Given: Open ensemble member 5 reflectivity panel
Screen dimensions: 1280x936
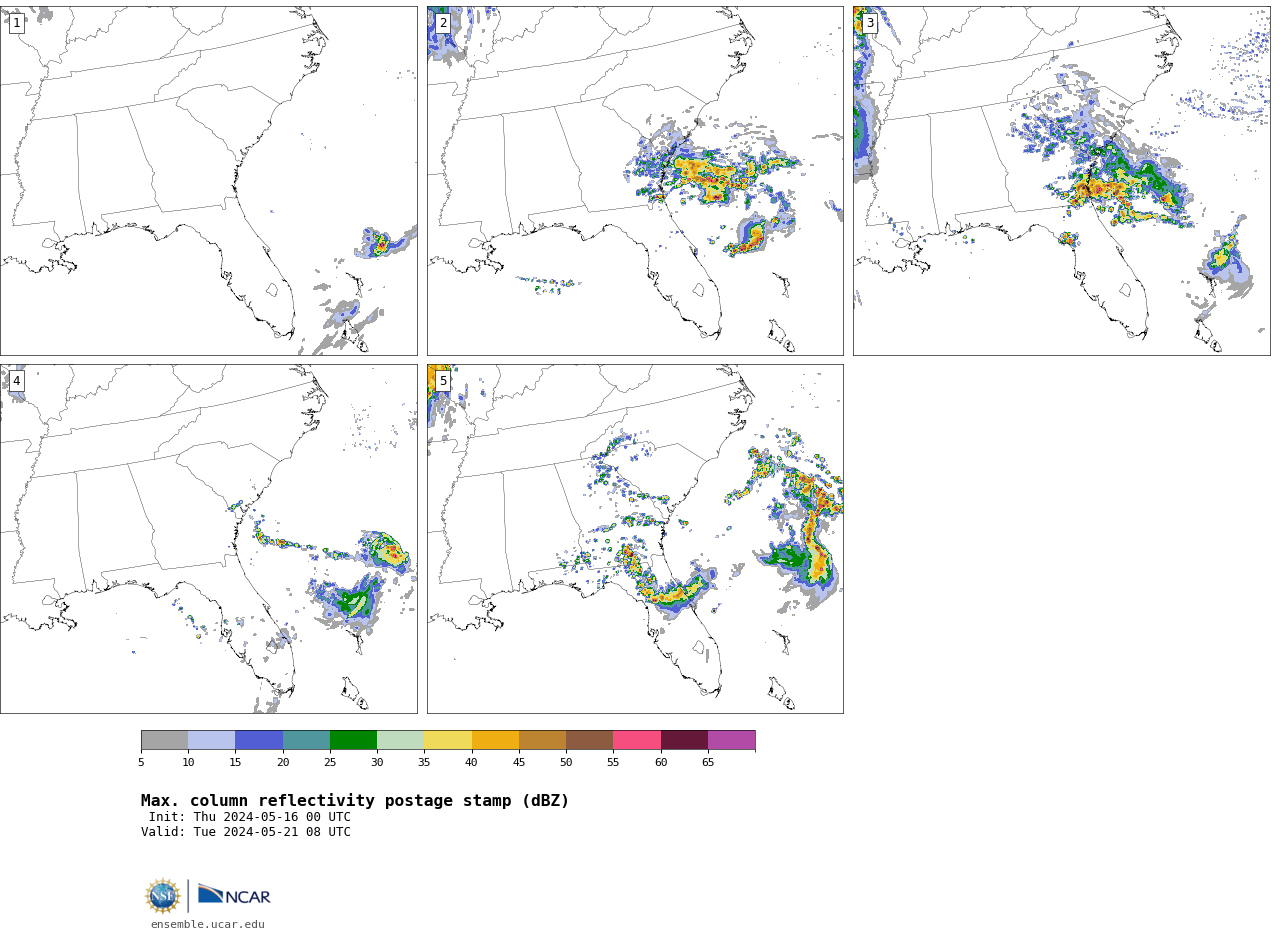Looking at the screenshot, I should [635, 539].
